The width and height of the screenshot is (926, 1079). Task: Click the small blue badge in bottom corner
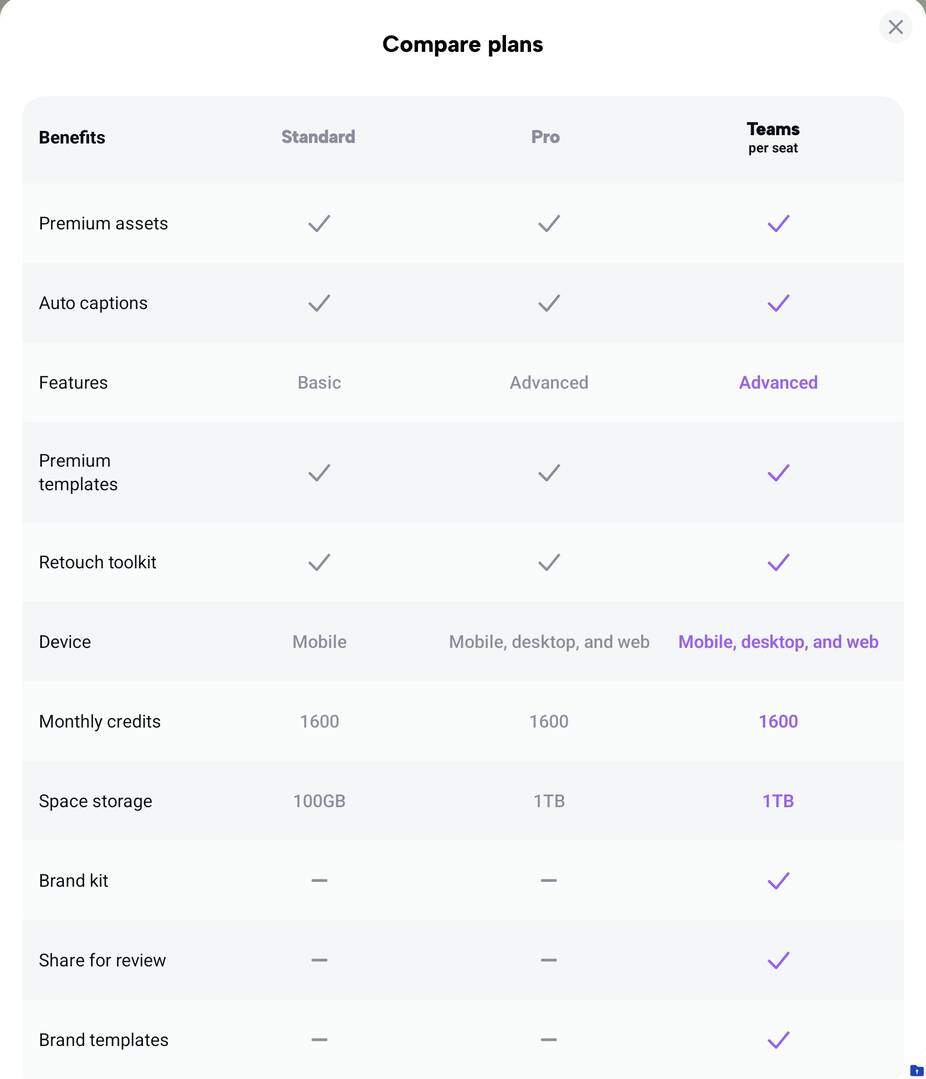(x=916, y=1070)
